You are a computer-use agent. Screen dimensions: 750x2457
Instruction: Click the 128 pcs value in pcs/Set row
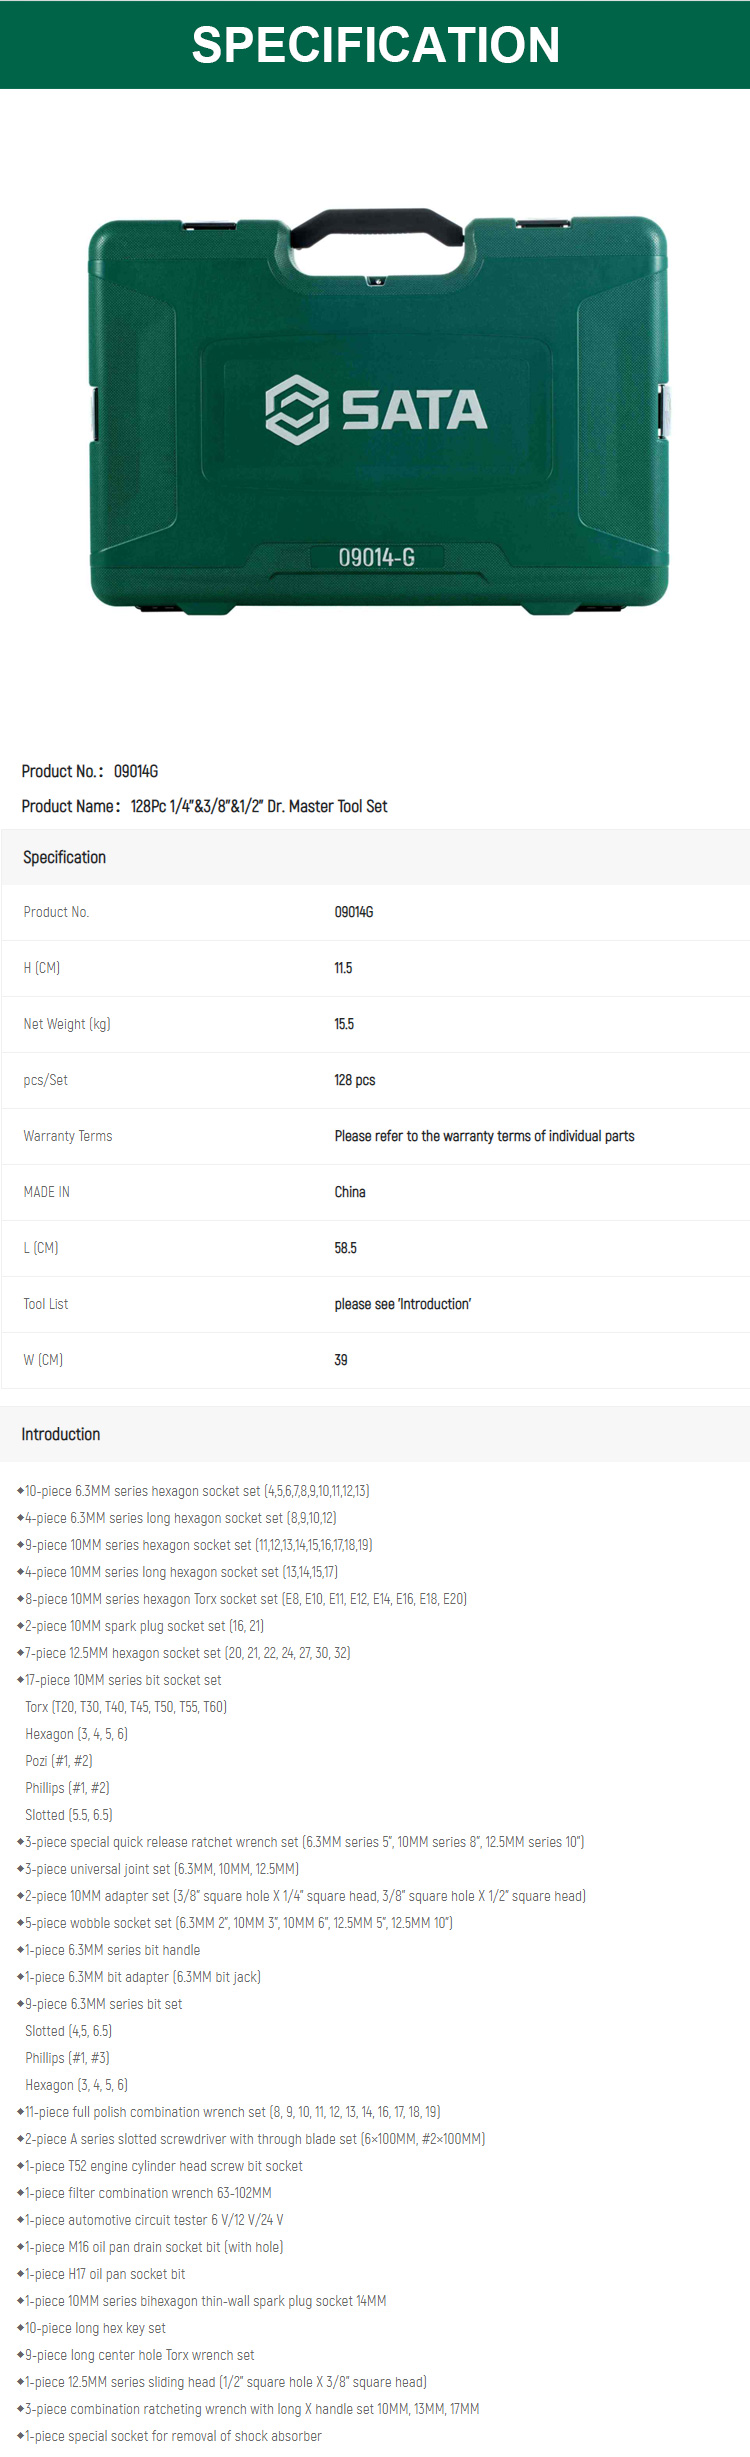[x=355, y=1080]
